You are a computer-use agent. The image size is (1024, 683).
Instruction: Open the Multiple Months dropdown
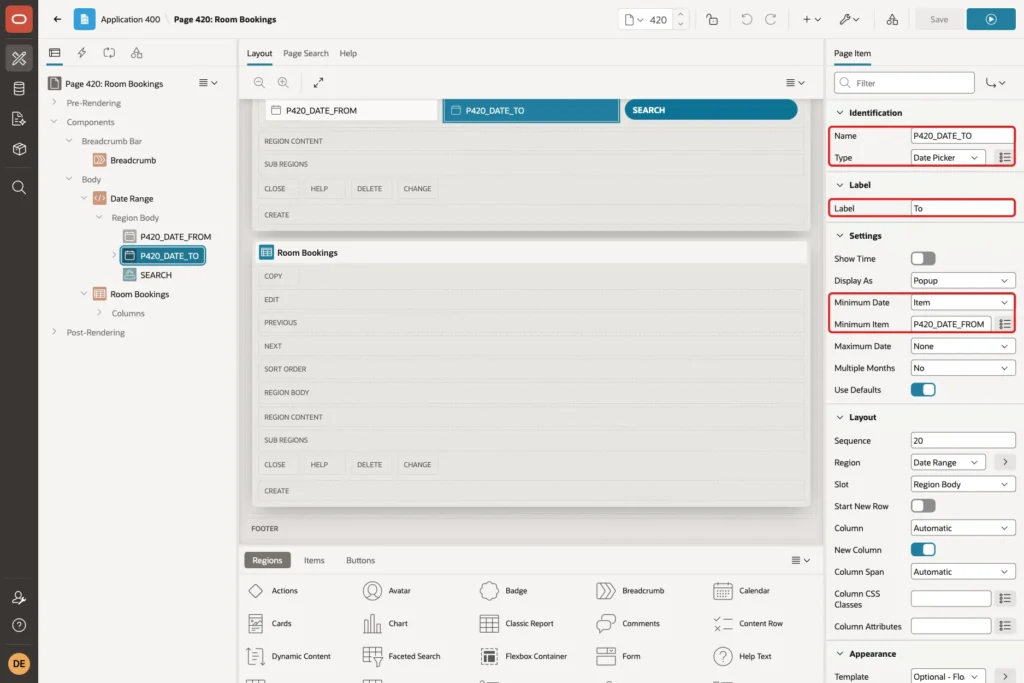[963, 368]
